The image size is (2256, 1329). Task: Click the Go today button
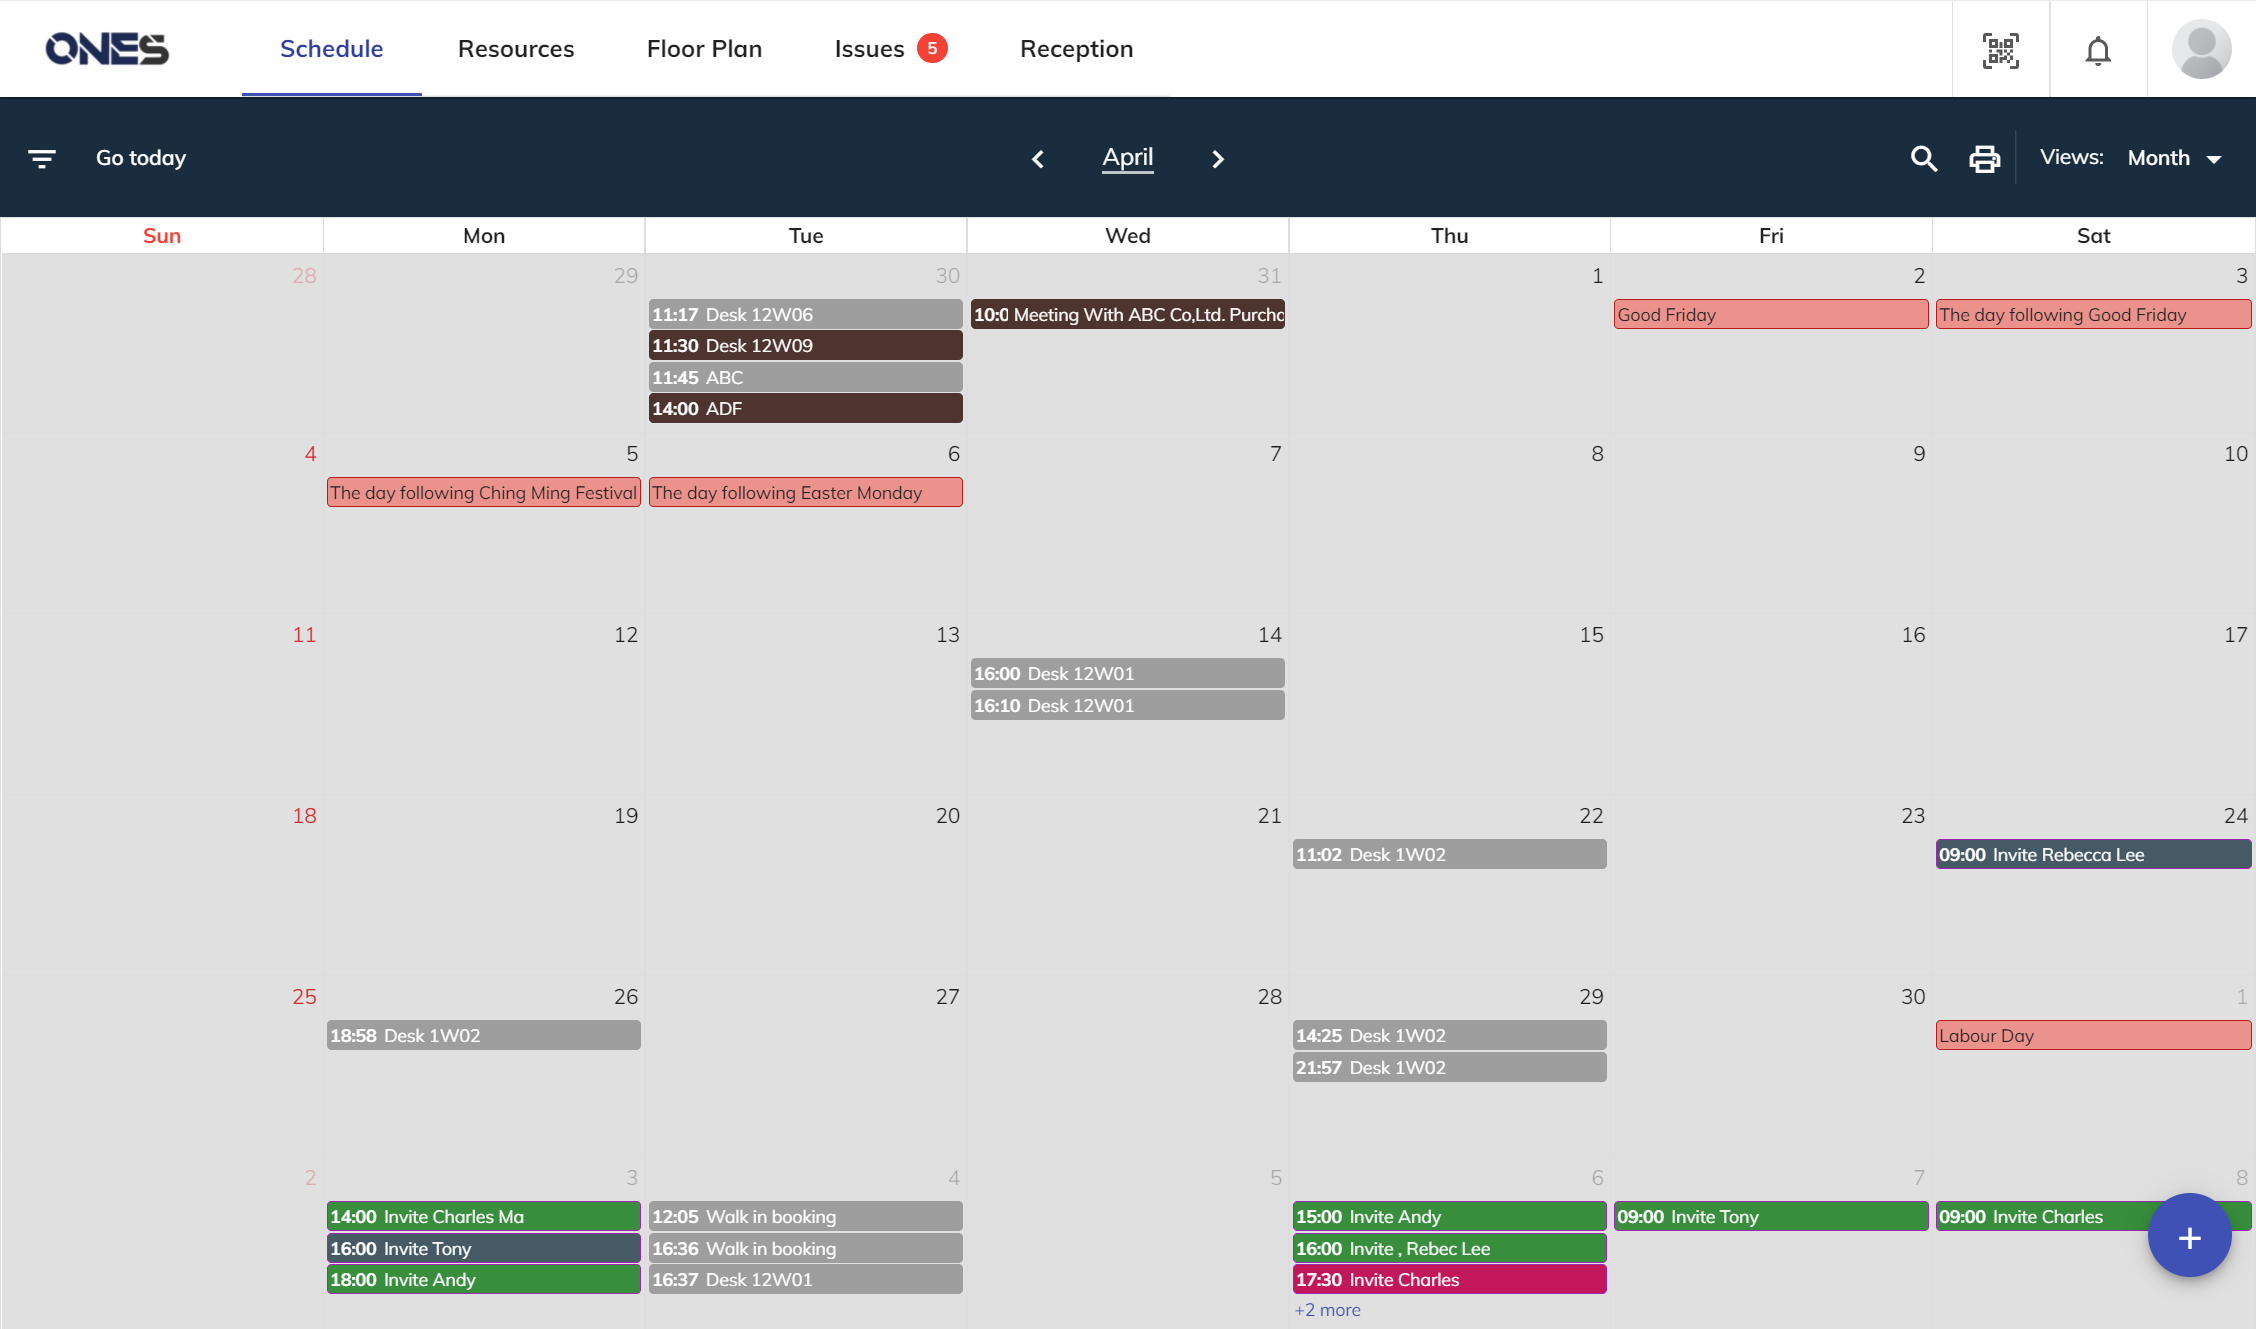[x=141, y=158]
